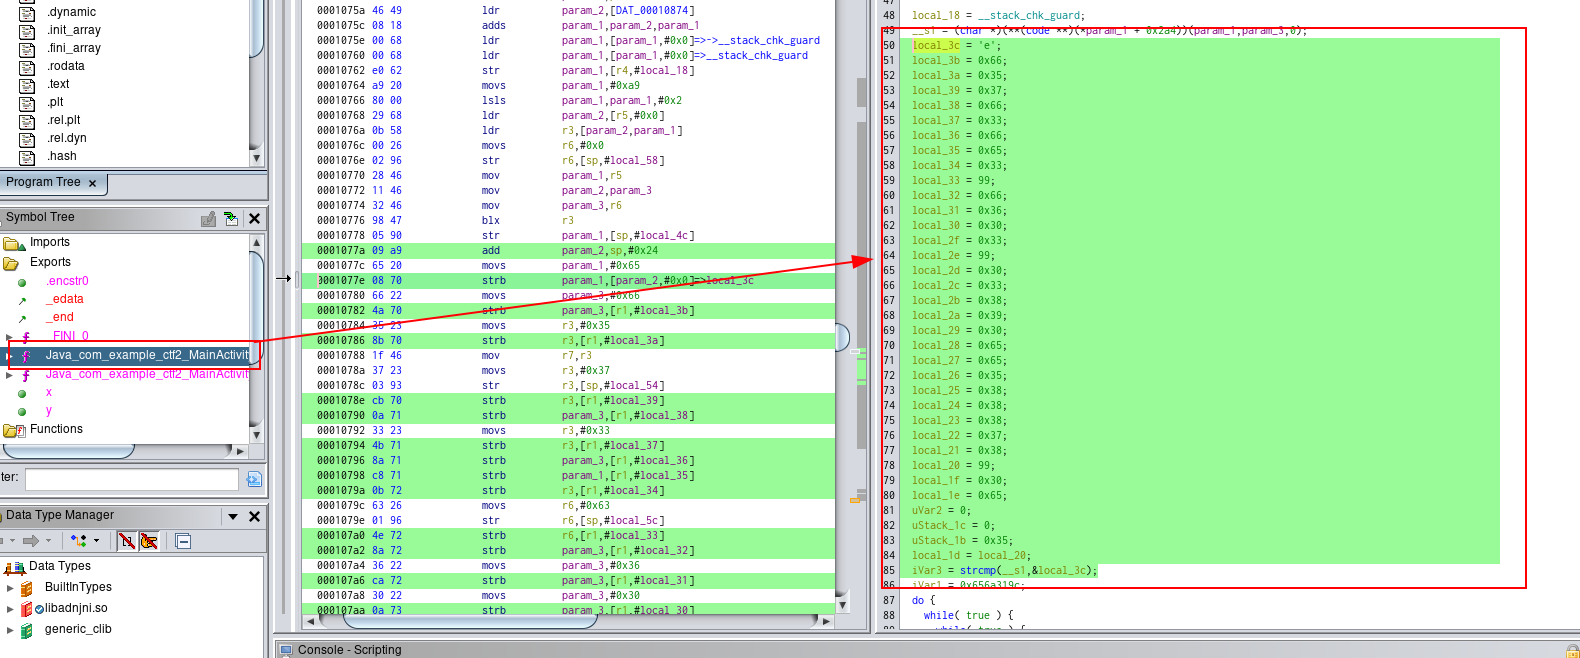Click local_3c on decompiler line 50
This screenshot has width=1580, height=658.
[x=935, y=46]
